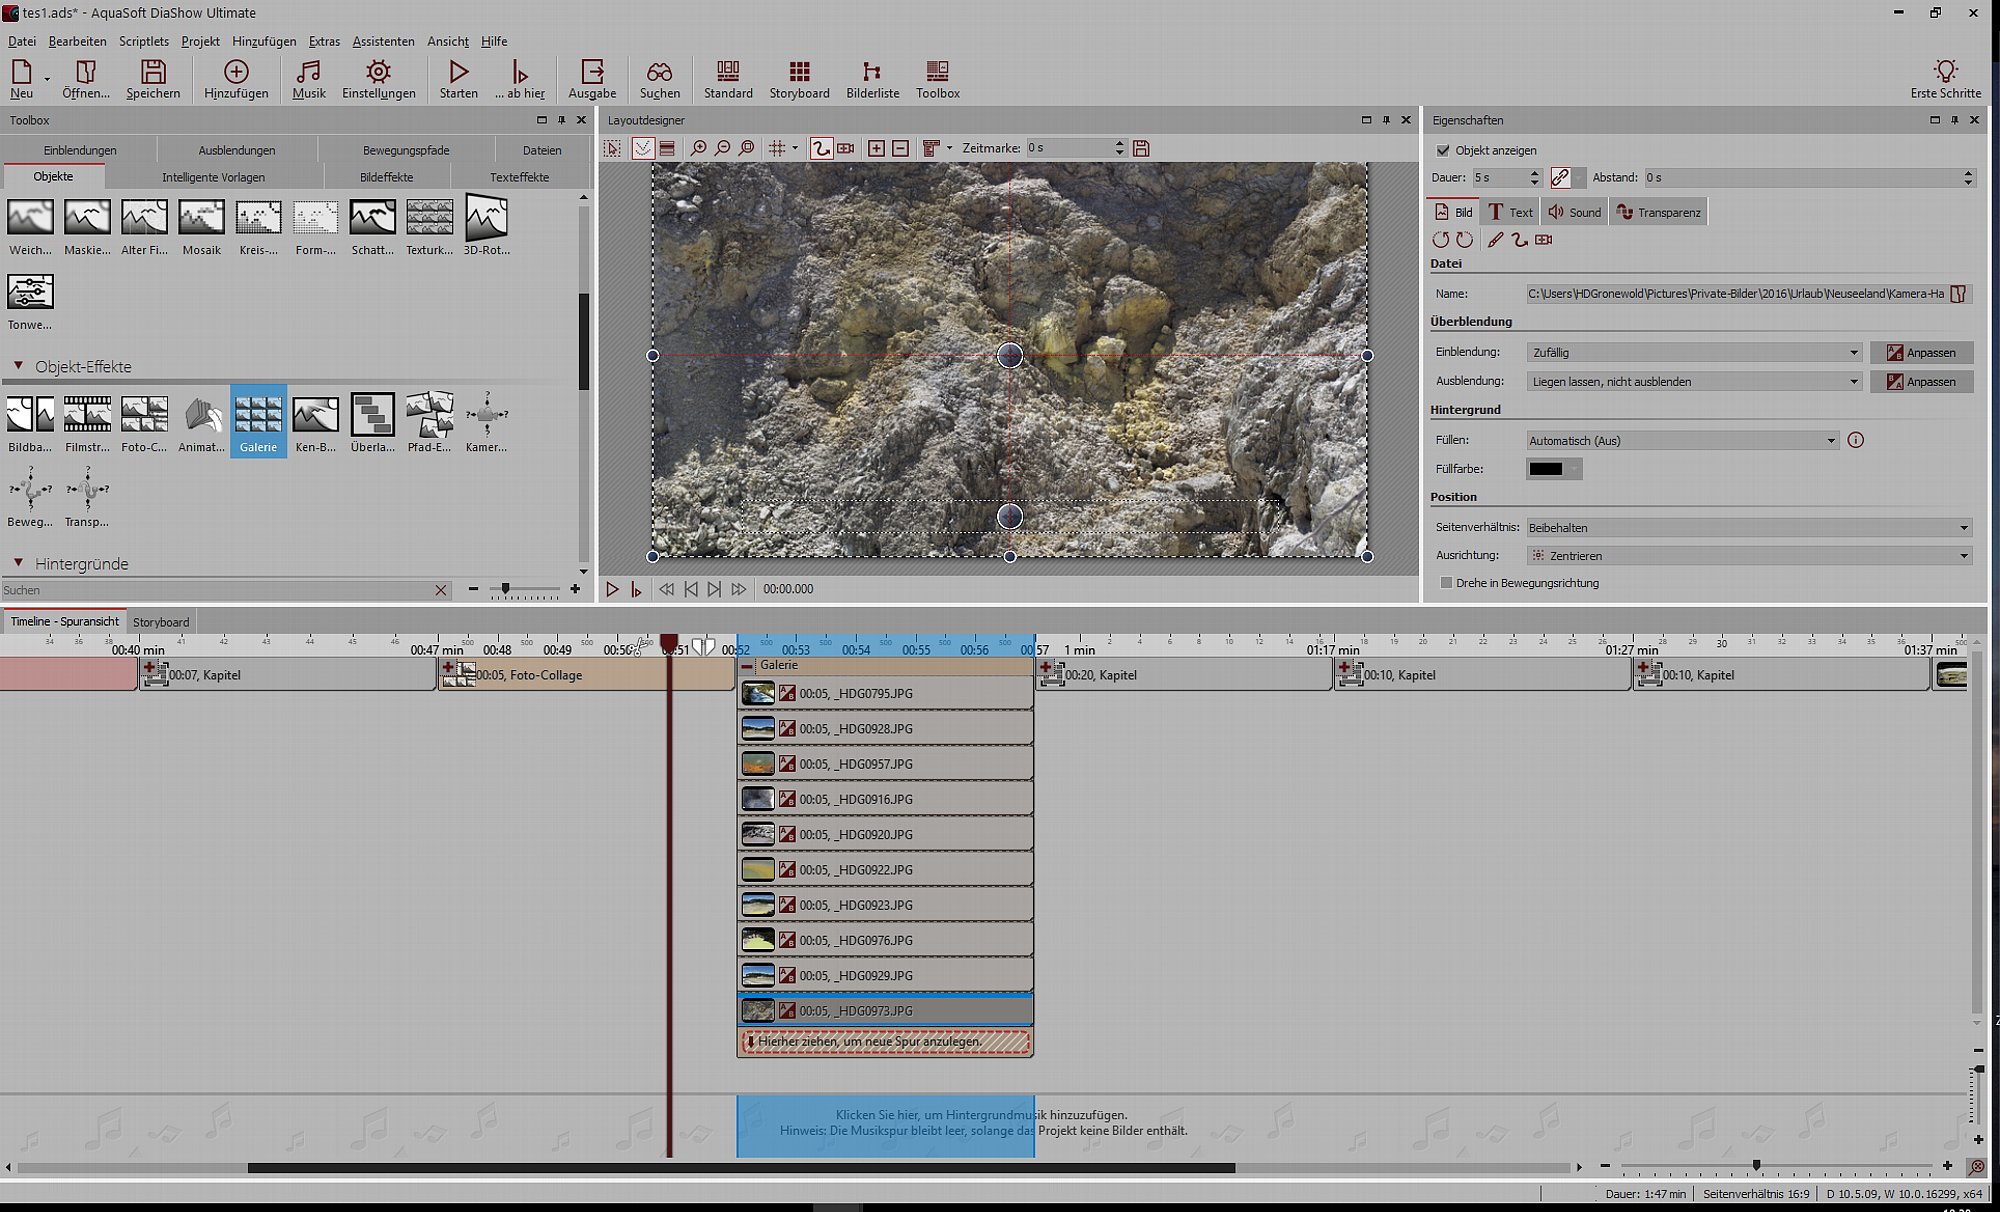Click the Anpassen button beside Ausblendung
This screenshot has height=1212, width=2000.
click(1921, 381)
